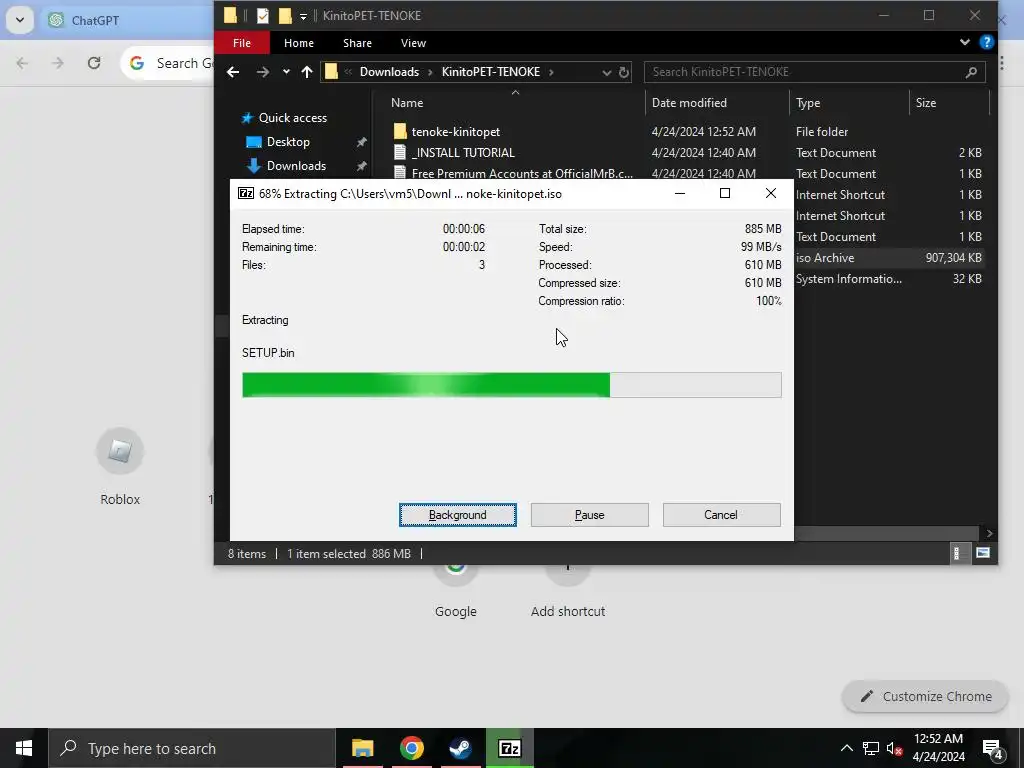Open Quick Access Toolbar customize dropdown
This screenshot has width=1024, height=768.
click(303, 16)
